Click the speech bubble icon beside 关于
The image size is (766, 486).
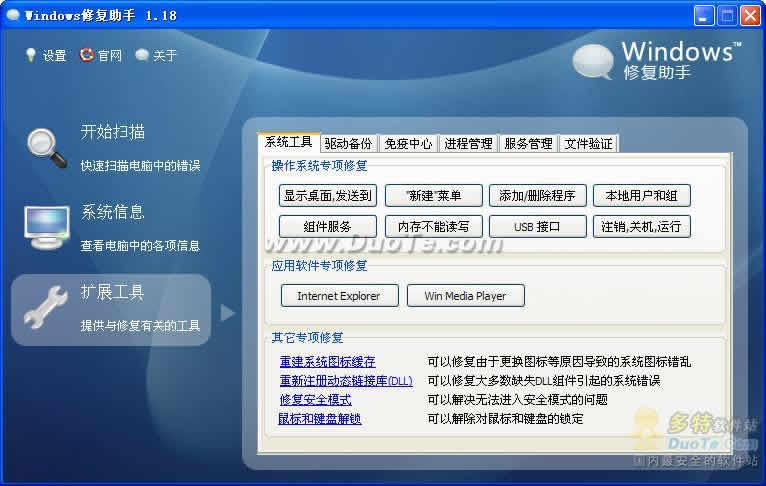(x=142, y=55)
